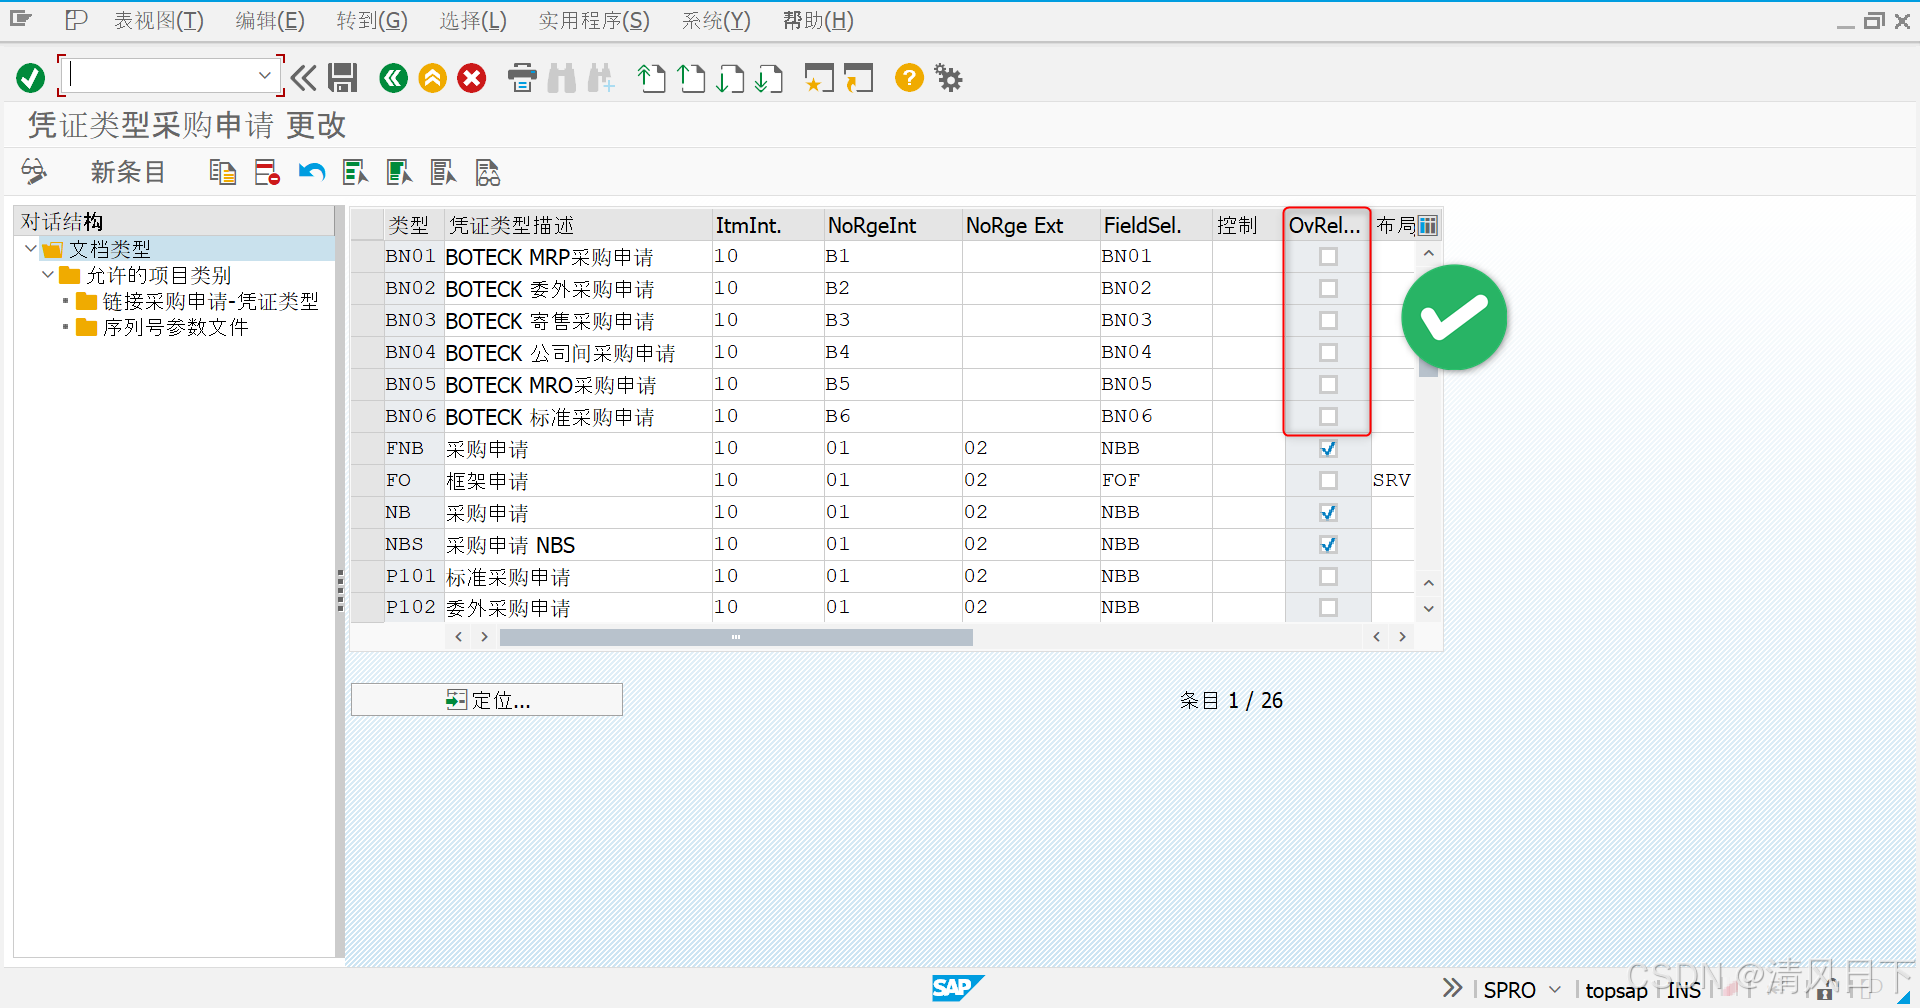The width and height of the screenshot is (1920, 1008).
Task: Open the command field dropdown
Action: pyautogui.click(x=265, y=74)
